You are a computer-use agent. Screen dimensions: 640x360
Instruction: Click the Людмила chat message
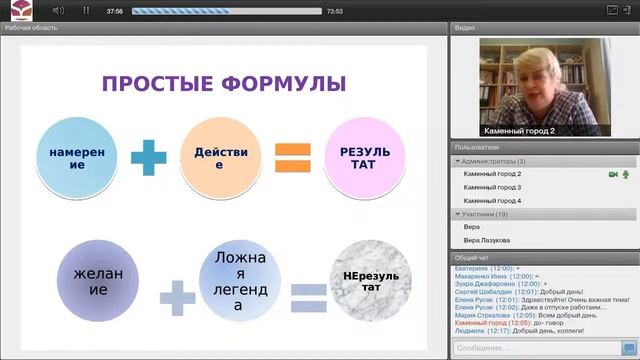519,331
